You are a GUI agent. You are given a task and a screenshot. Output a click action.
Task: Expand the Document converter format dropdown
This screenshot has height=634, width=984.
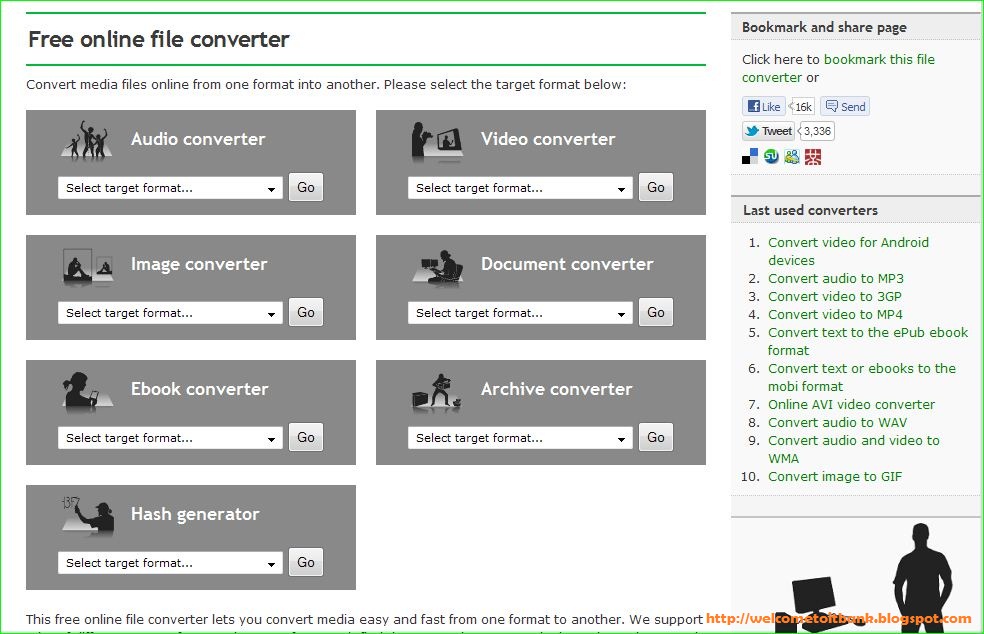point(520,313)
